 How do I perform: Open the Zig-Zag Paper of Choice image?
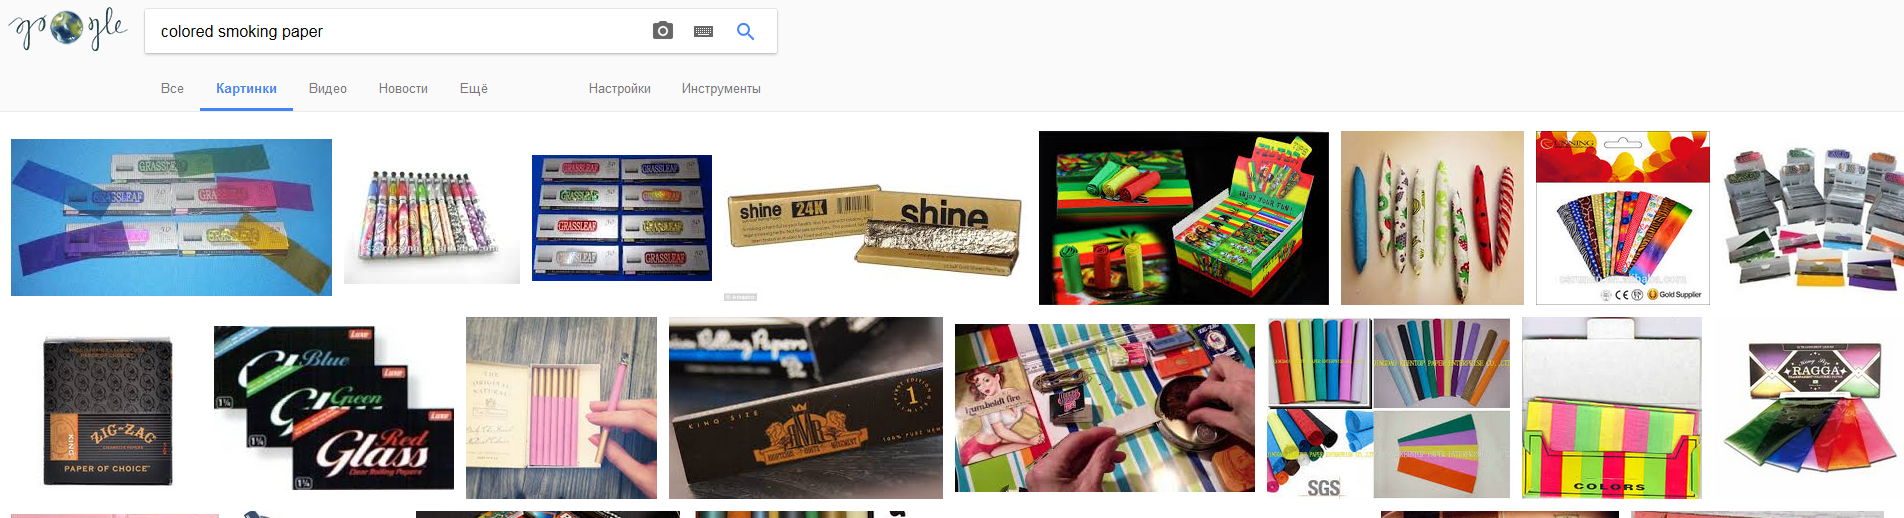[x=108, y=410]
